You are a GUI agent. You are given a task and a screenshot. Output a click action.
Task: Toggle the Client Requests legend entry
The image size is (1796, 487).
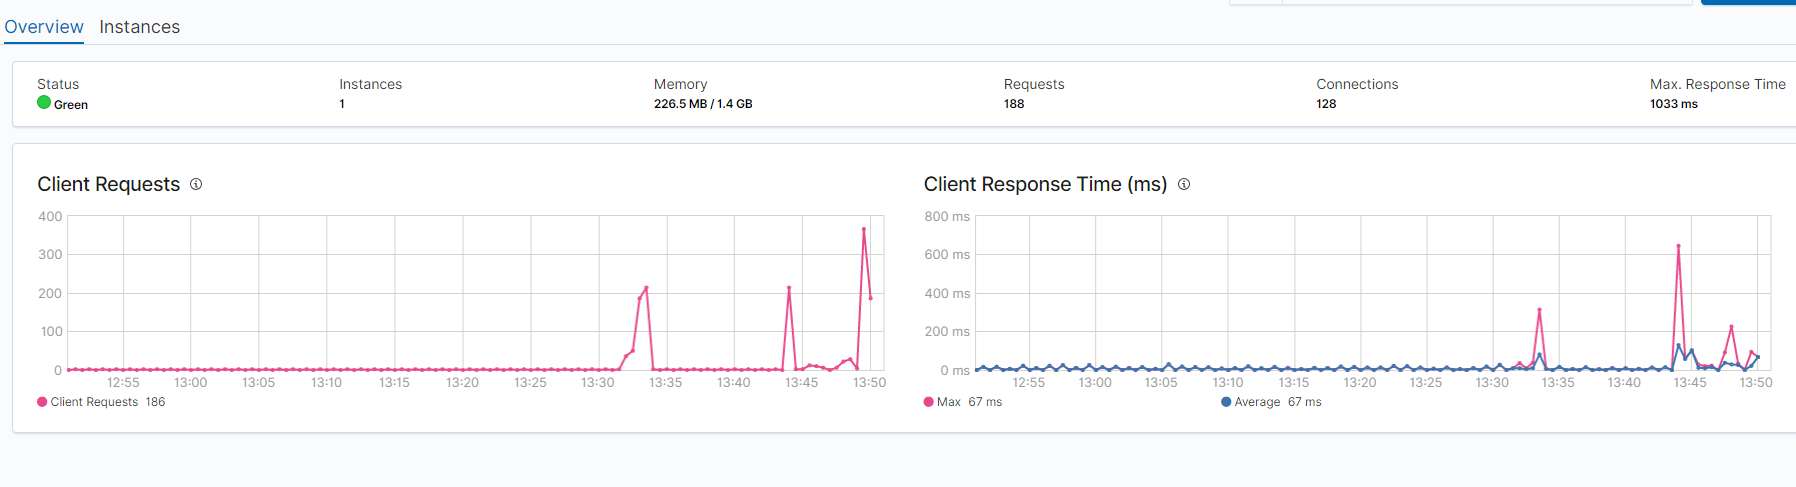click(x=101, y=402)
